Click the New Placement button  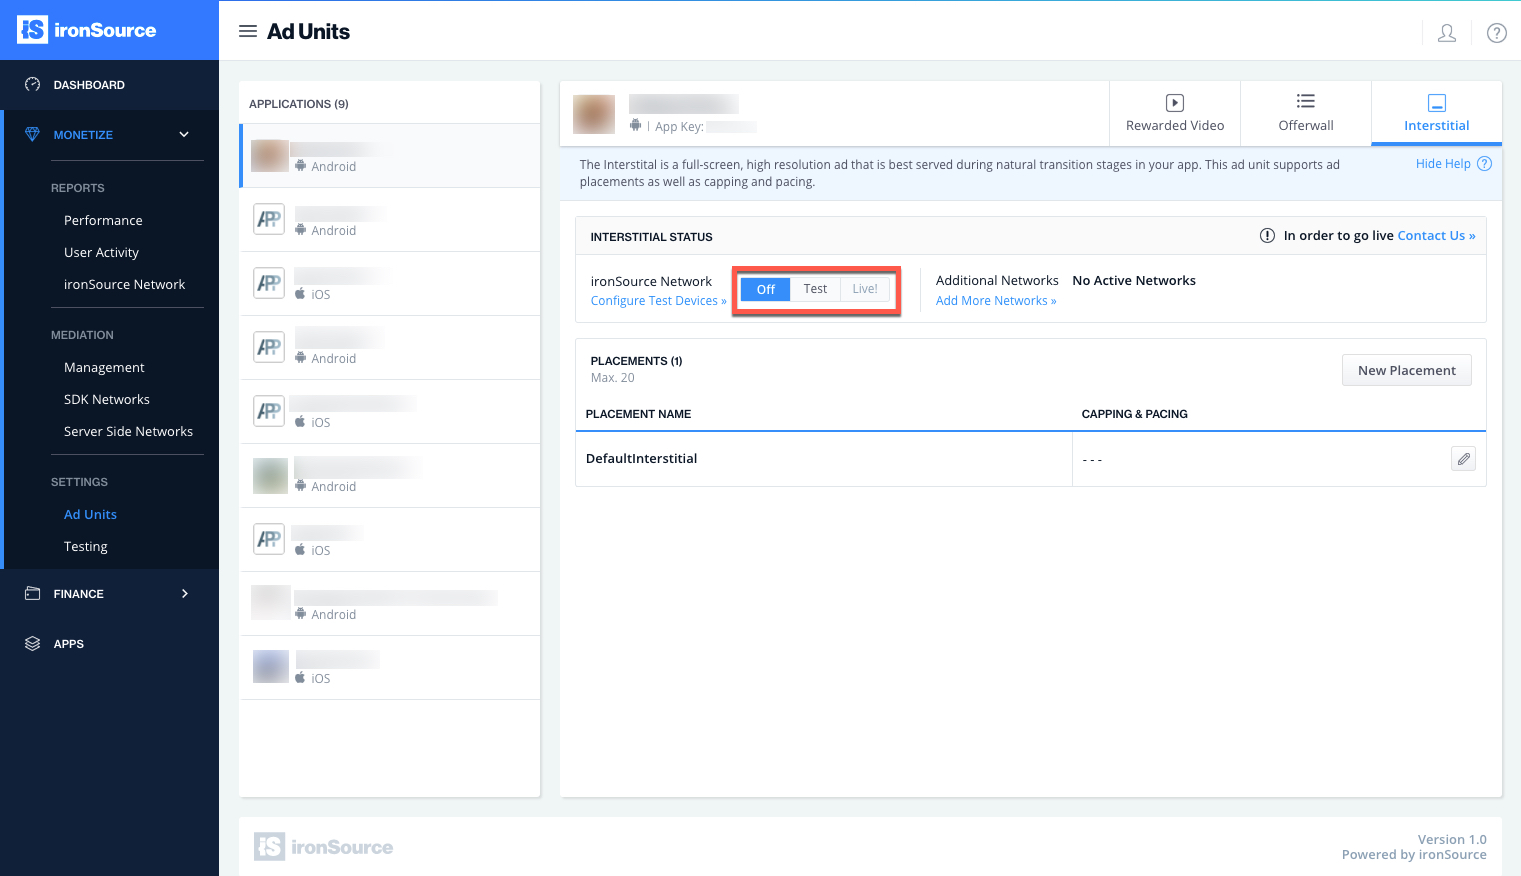pos(1406,369)
